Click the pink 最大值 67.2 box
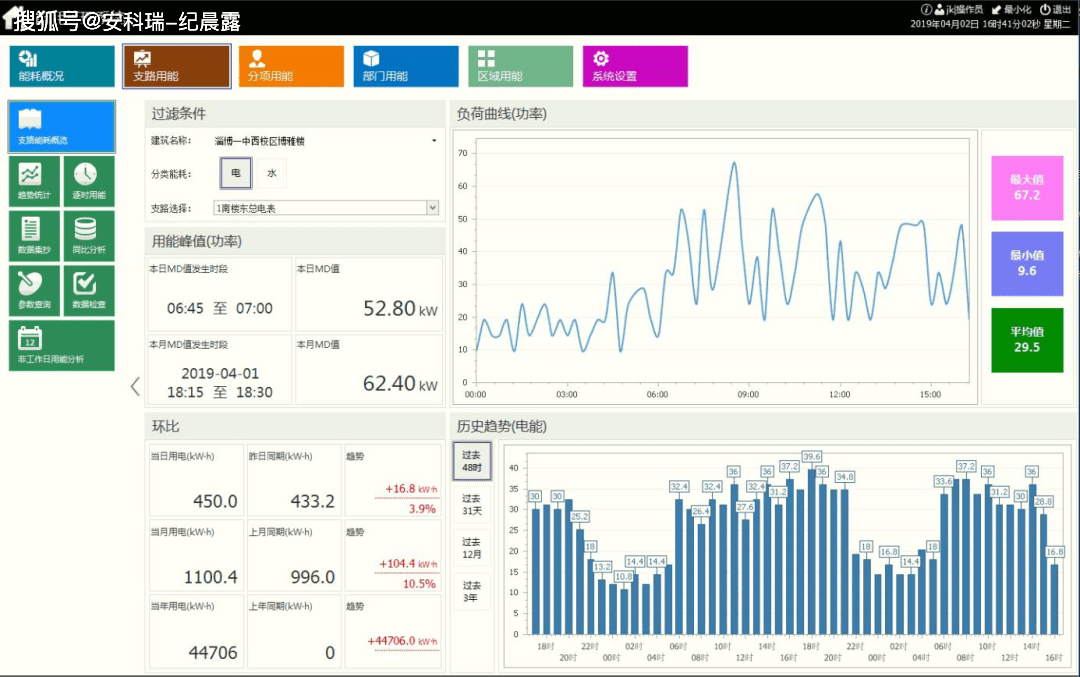The height and width of the screenshot is (677, 1080). (1027, 187)
